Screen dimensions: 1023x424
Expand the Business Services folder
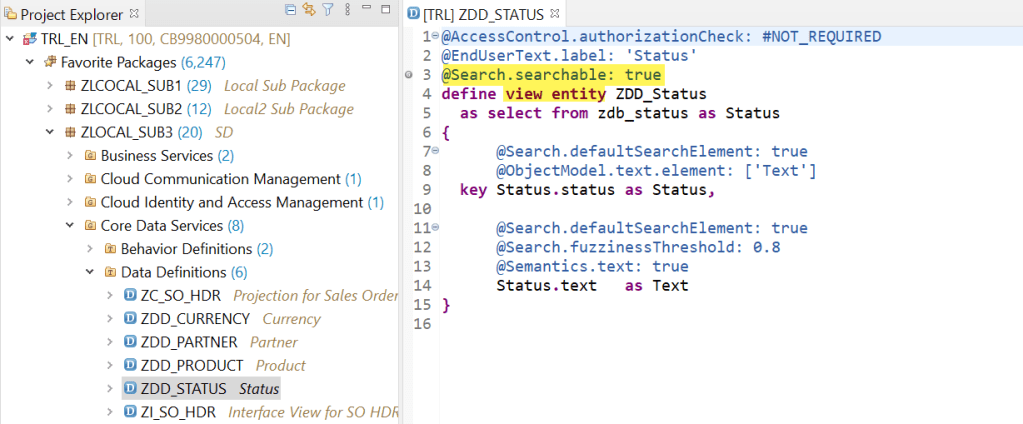pyautogui.click(x=70, y=156)
